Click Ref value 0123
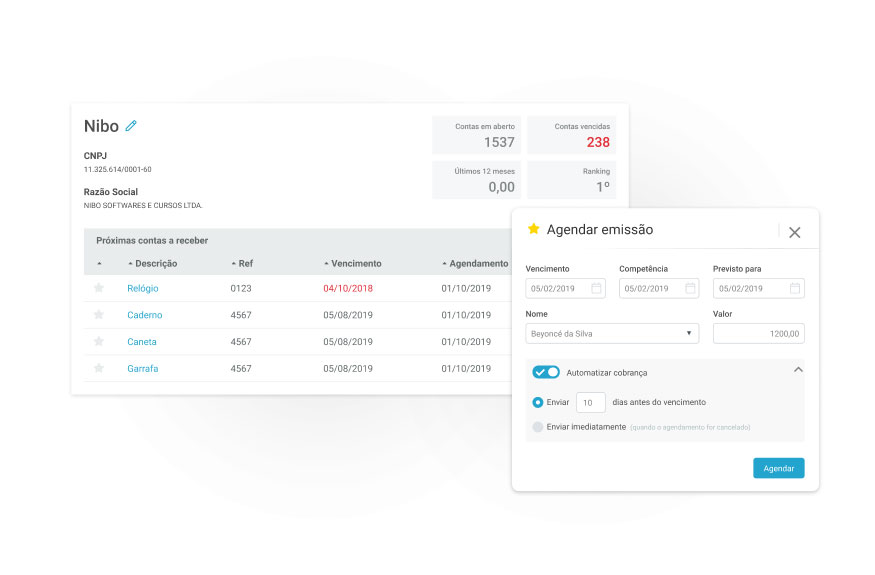Screen dimensions: 875x575 coord(241,288)
